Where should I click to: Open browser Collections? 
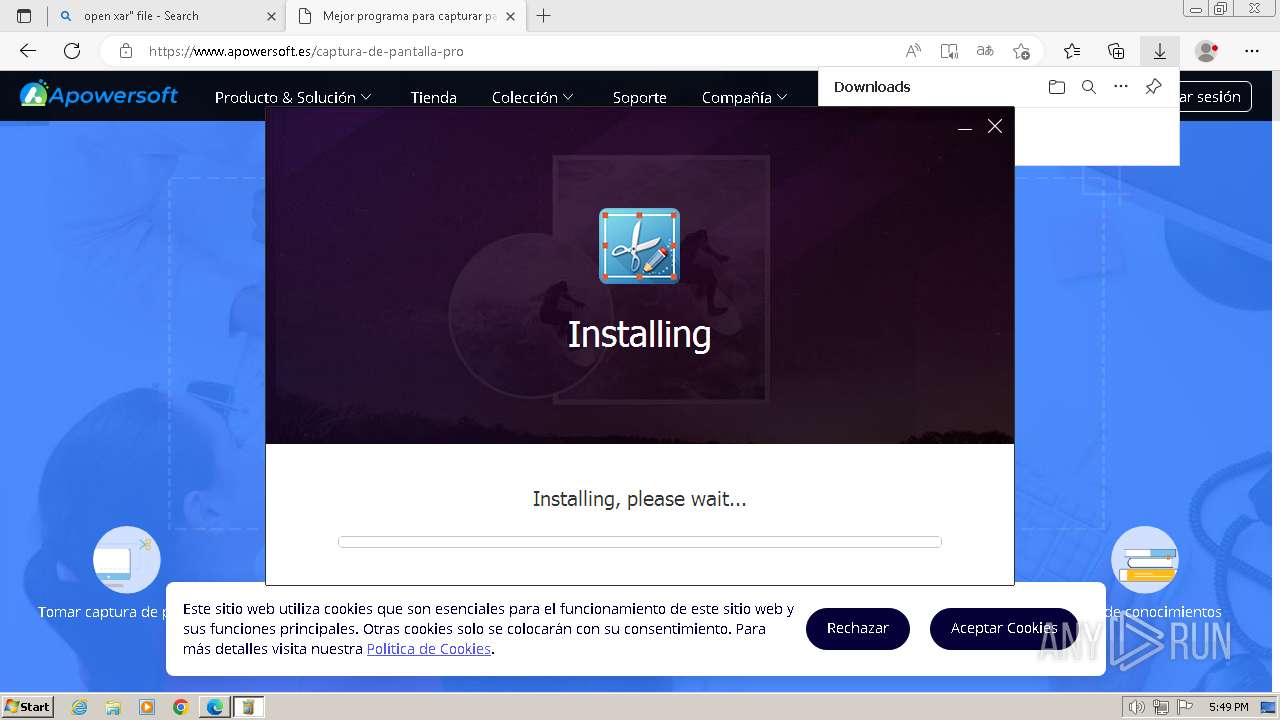1116,51
